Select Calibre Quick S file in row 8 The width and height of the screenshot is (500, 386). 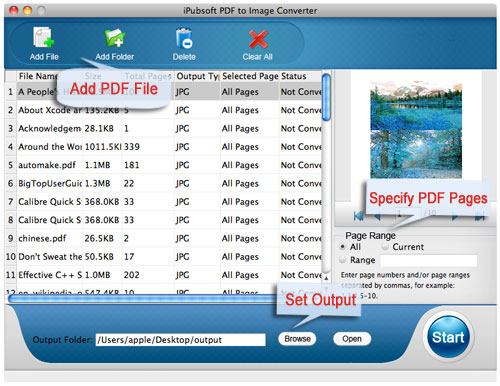(163, 220)
